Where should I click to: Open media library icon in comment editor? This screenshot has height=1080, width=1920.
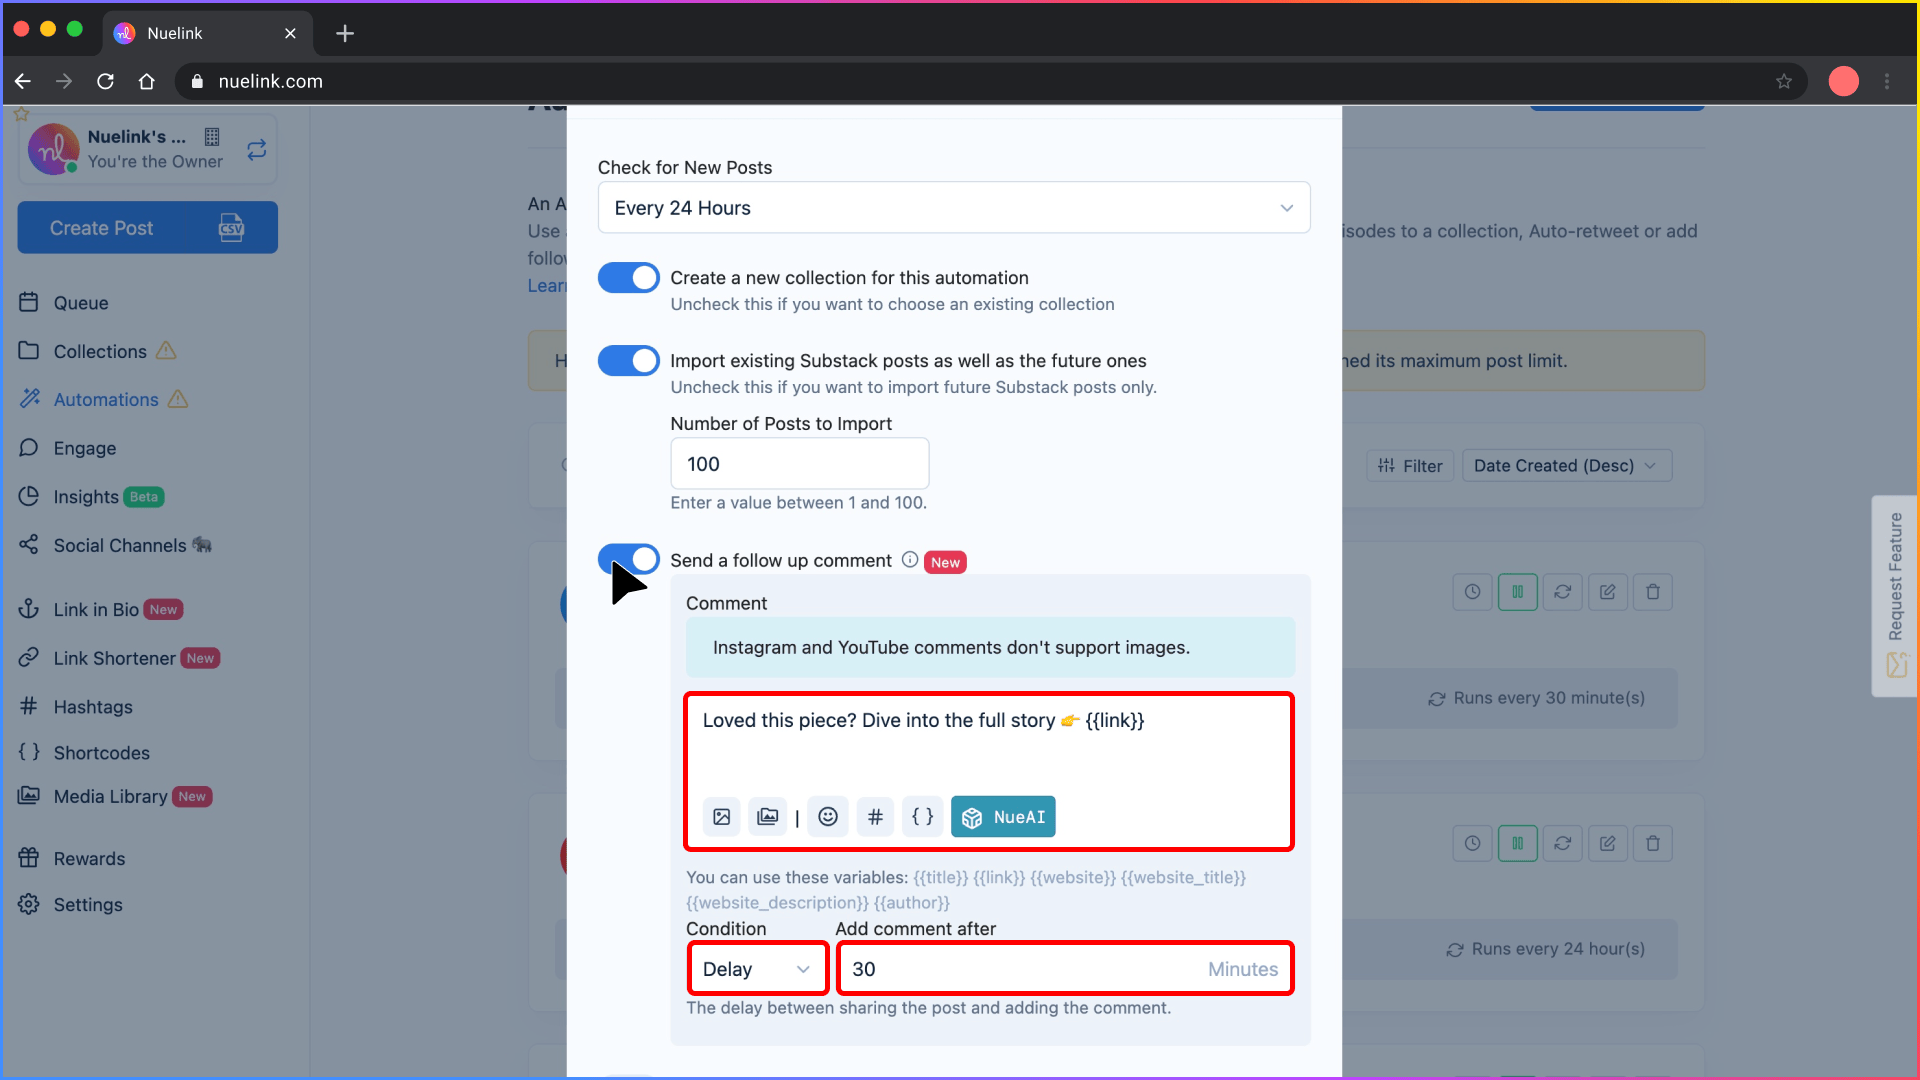[x=767, y=817]
